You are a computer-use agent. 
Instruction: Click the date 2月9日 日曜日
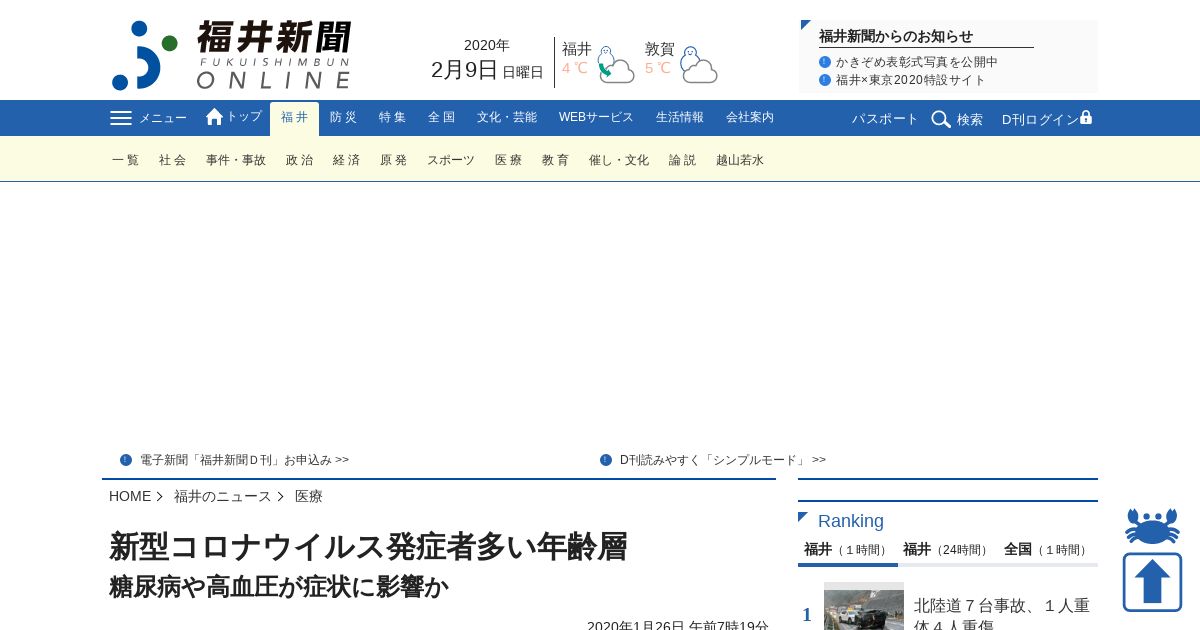coord(487,70)
